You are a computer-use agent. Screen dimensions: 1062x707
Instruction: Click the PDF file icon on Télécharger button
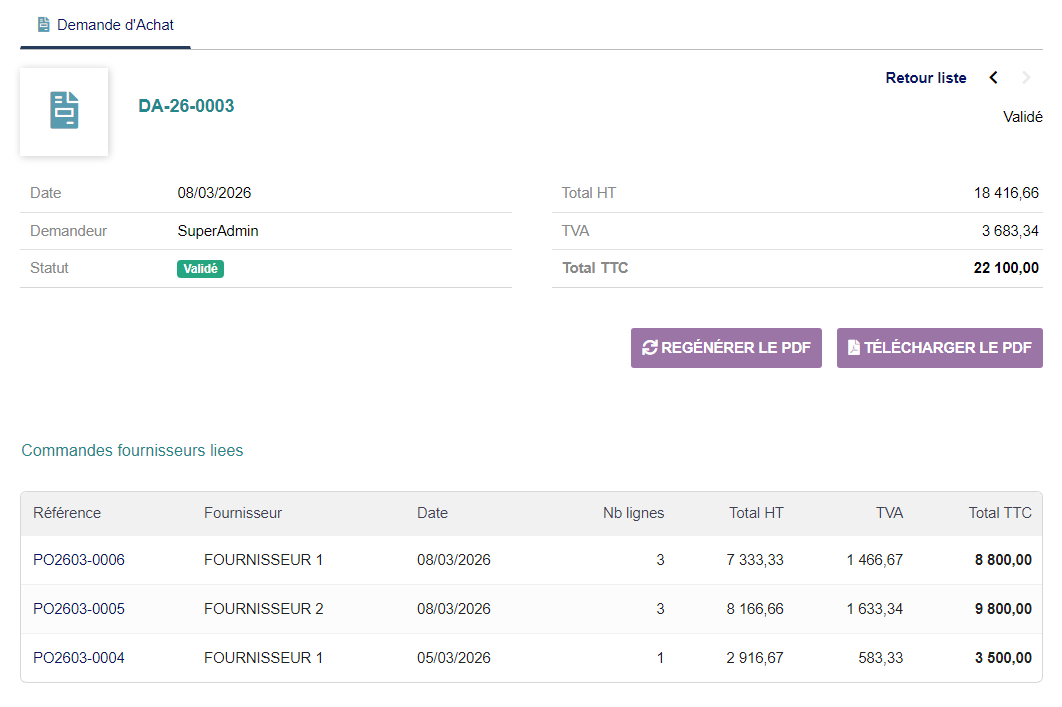click(853, 348)
